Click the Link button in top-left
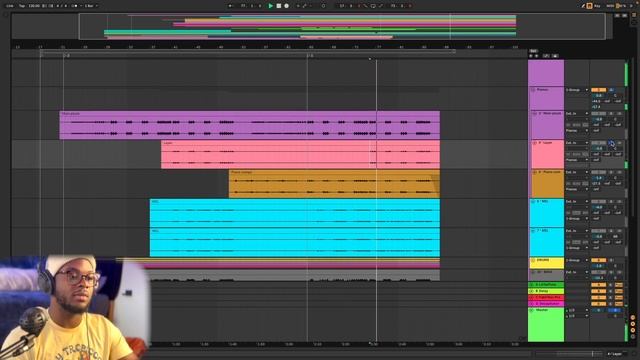 pos(10,6)
